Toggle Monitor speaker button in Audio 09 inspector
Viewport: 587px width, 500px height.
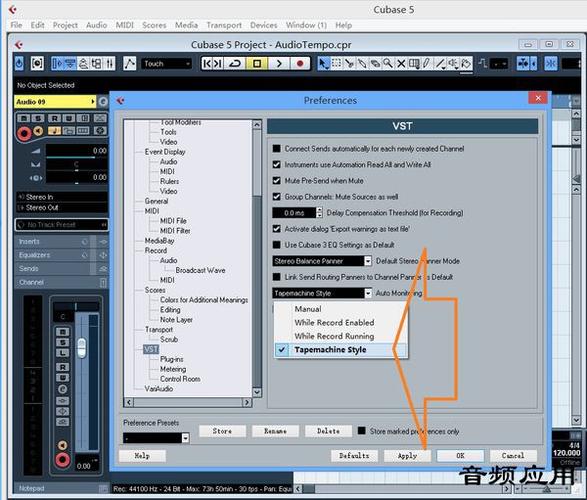(38, 131)
